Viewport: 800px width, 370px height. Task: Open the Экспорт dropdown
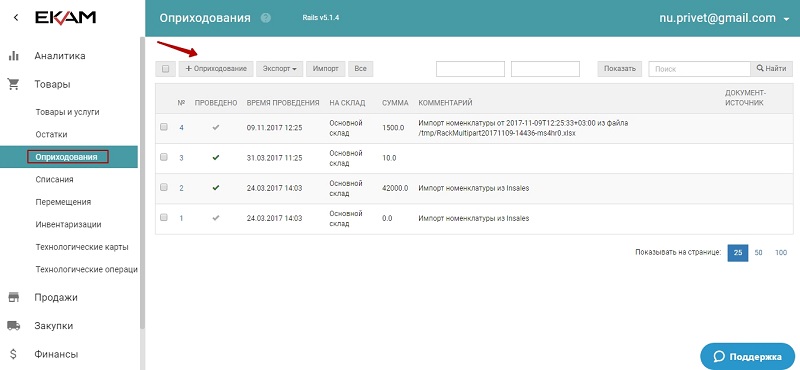pos(279,69)
